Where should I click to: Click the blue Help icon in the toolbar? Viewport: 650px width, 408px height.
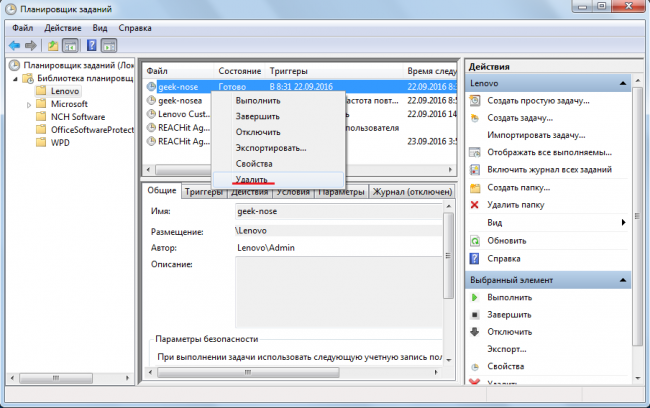[92, 46]
